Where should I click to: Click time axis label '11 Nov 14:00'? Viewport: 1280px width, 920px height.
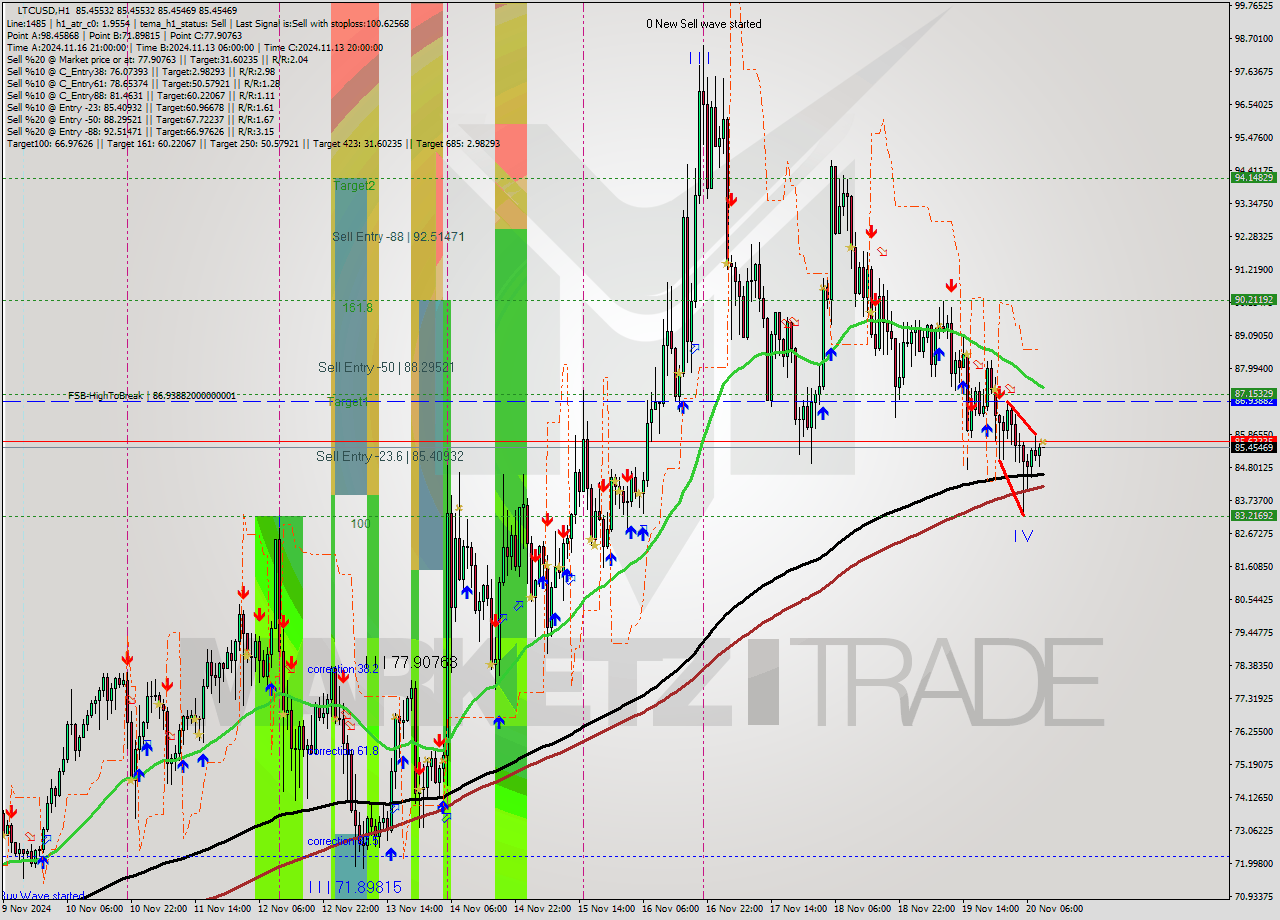(223, 909)
